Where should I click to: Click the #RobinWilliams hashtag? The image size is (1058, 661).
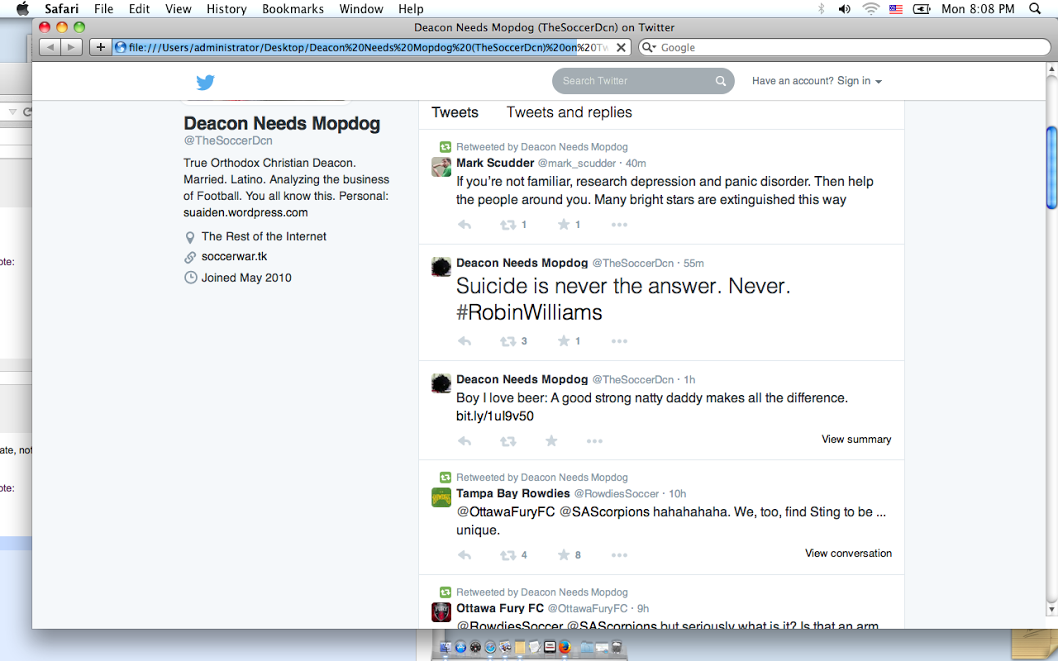point(529,312)
